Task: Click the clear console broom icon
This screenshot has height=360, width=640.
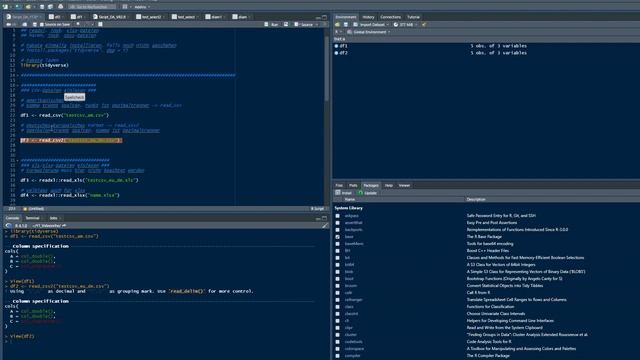Action: coord(325,225)
